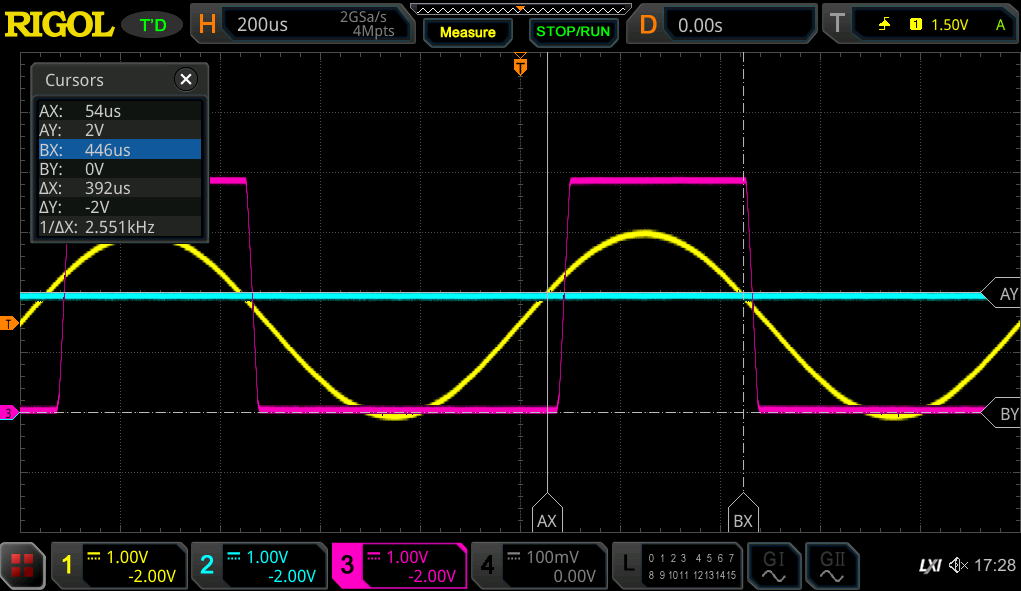Select the AX cursor handle marker
This screenshot has width=1021, height=591.
[x=547, y=514]
